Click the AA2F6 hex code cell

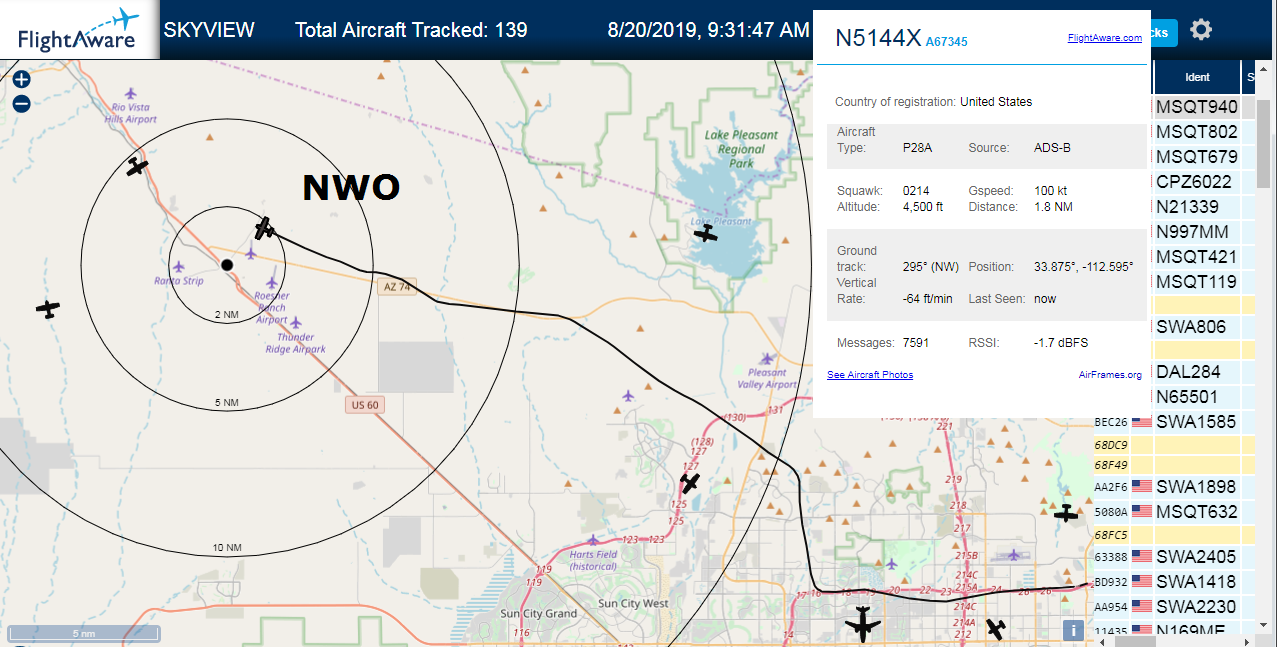click(x=1110, y=487)
